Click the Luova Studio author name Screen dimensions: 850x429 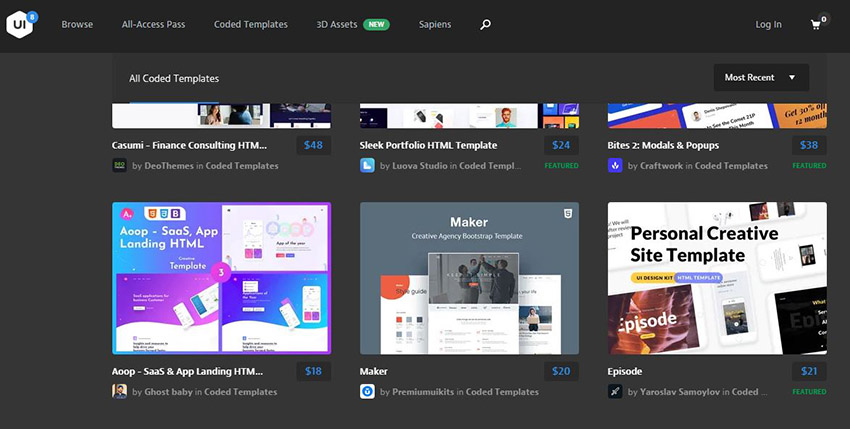(421, 166)
